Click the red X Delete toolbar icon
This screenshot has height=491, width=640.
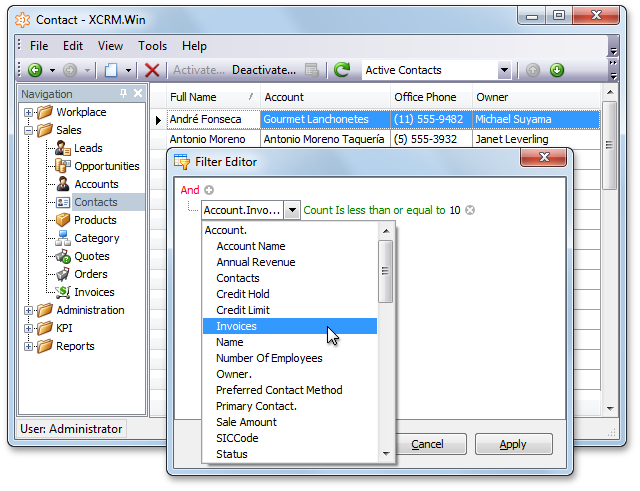152,70
